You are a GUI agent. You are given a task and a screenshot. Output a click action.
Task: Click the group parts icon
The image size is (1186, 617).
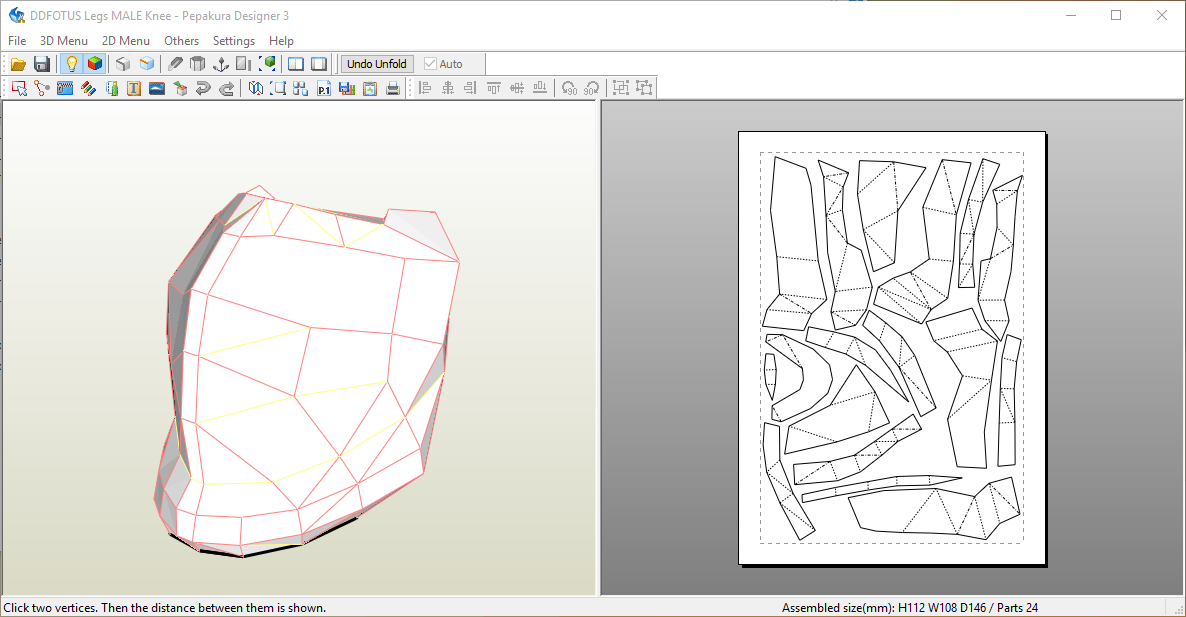pos(621,88)
